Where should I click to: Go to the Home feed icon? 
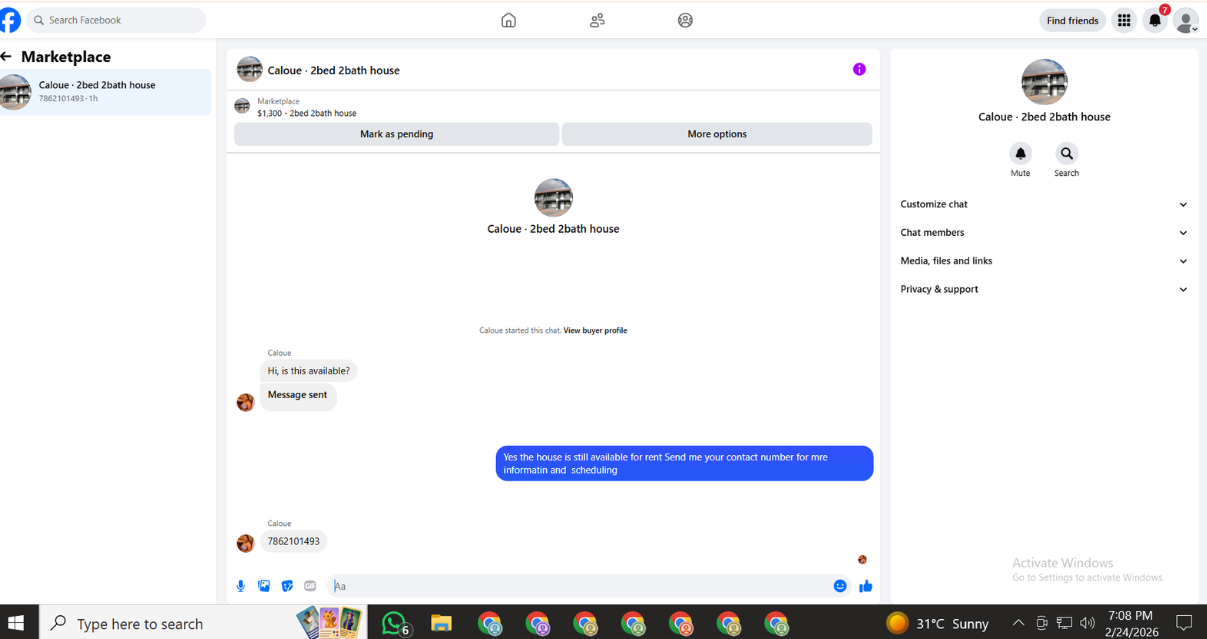(509, 20)
